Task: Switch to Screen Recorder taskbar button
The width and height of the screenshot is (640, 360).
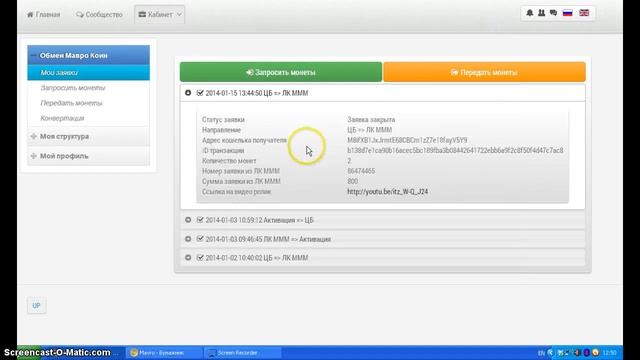Action: (x=243, y=353)
